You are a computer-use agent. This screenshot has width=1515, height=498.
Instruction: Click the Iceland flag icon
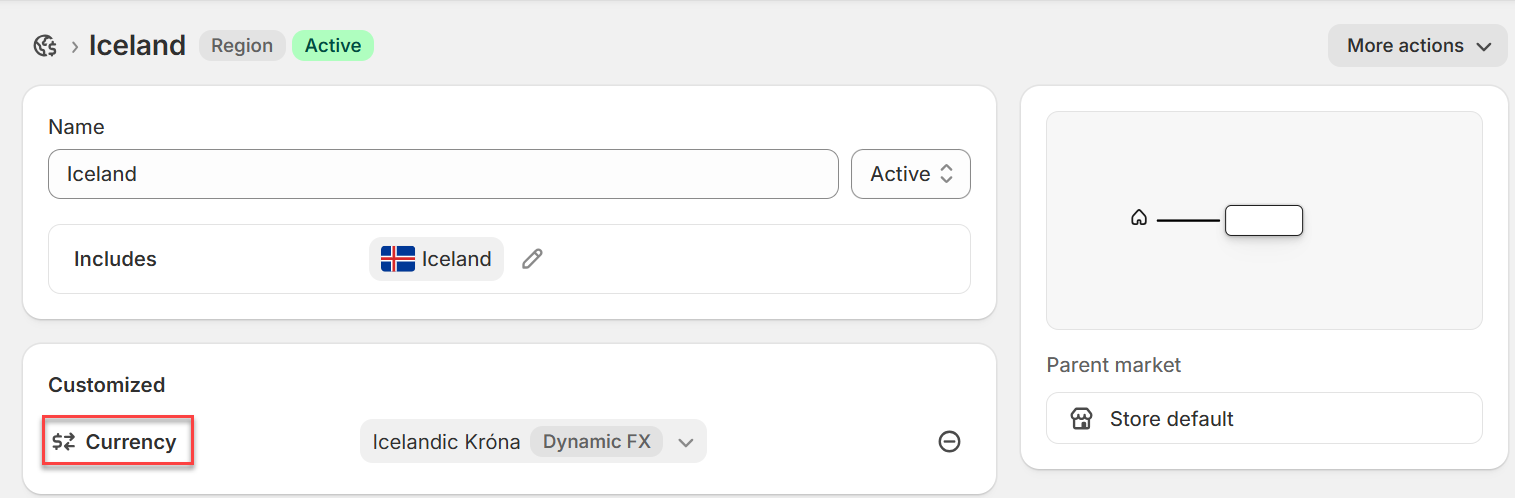(398, 259)
